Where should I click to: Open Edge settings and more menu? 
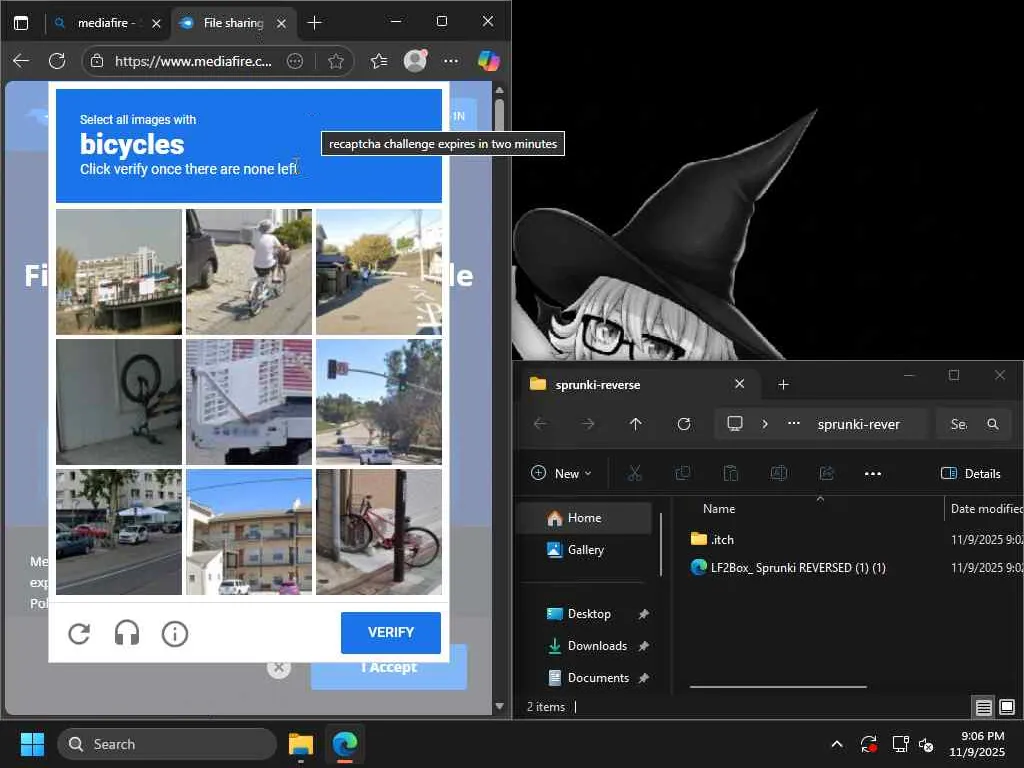[451, 61]
